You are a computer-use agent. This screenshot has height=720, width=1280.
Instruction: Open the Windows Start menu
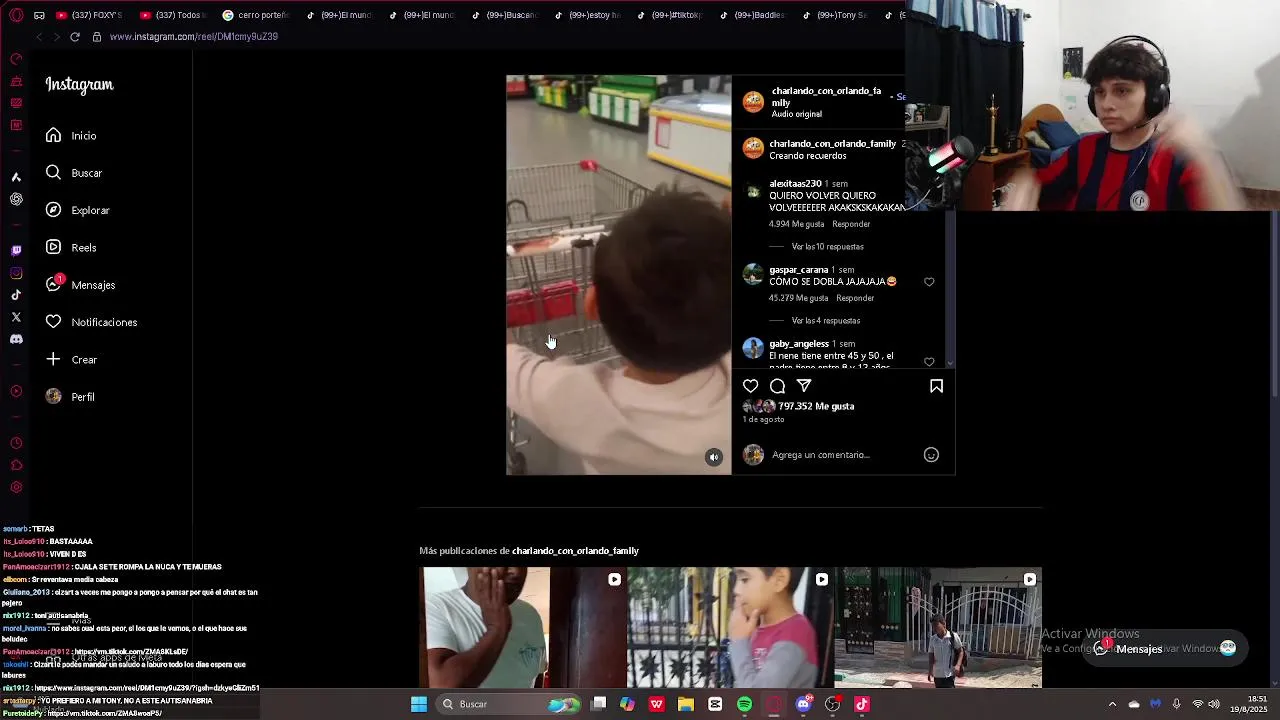coord(419,704)
